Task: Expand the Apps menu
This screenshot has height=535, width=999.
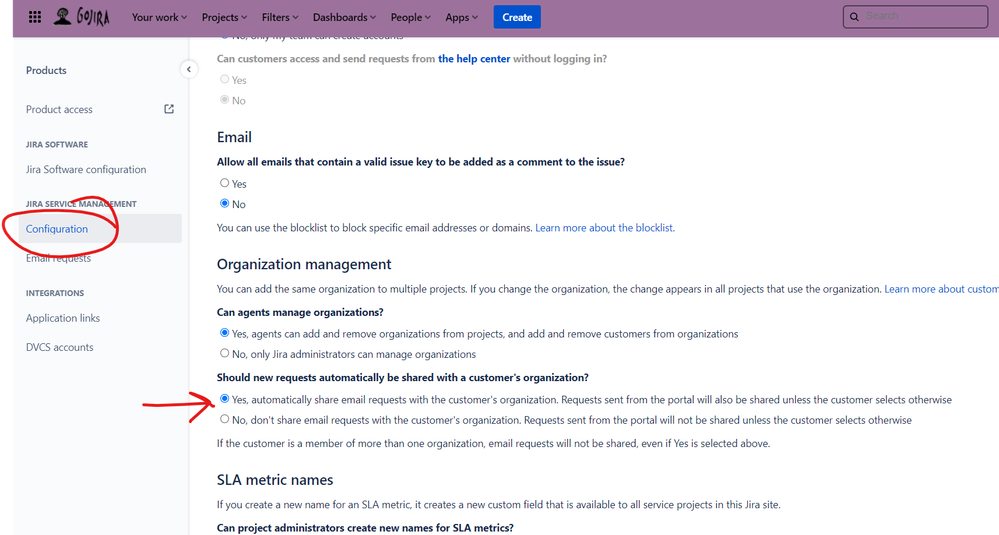Action: pyautogui.click(x=461, y=17)
